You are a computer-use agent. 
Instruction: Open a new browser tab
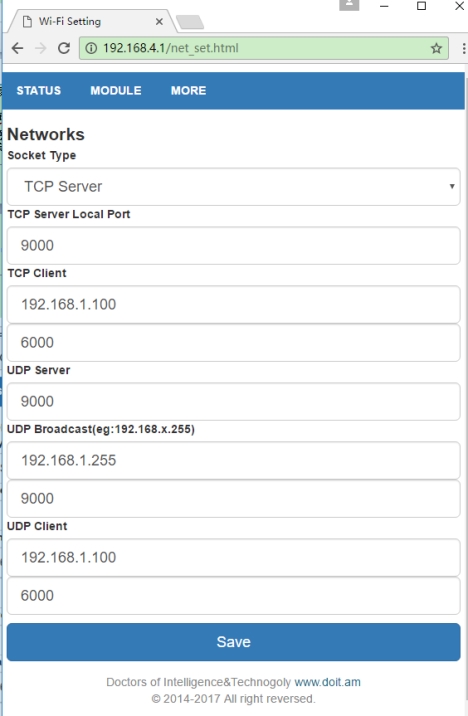click(190, 22)
